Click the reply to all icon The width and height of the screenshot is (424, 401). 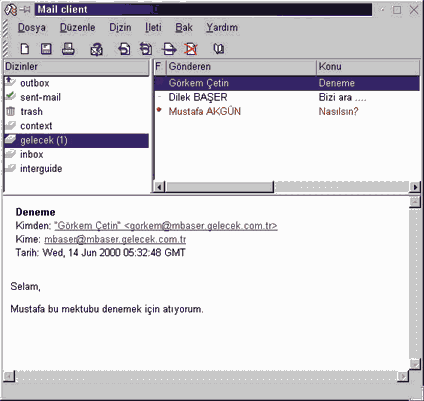[146, 49]
